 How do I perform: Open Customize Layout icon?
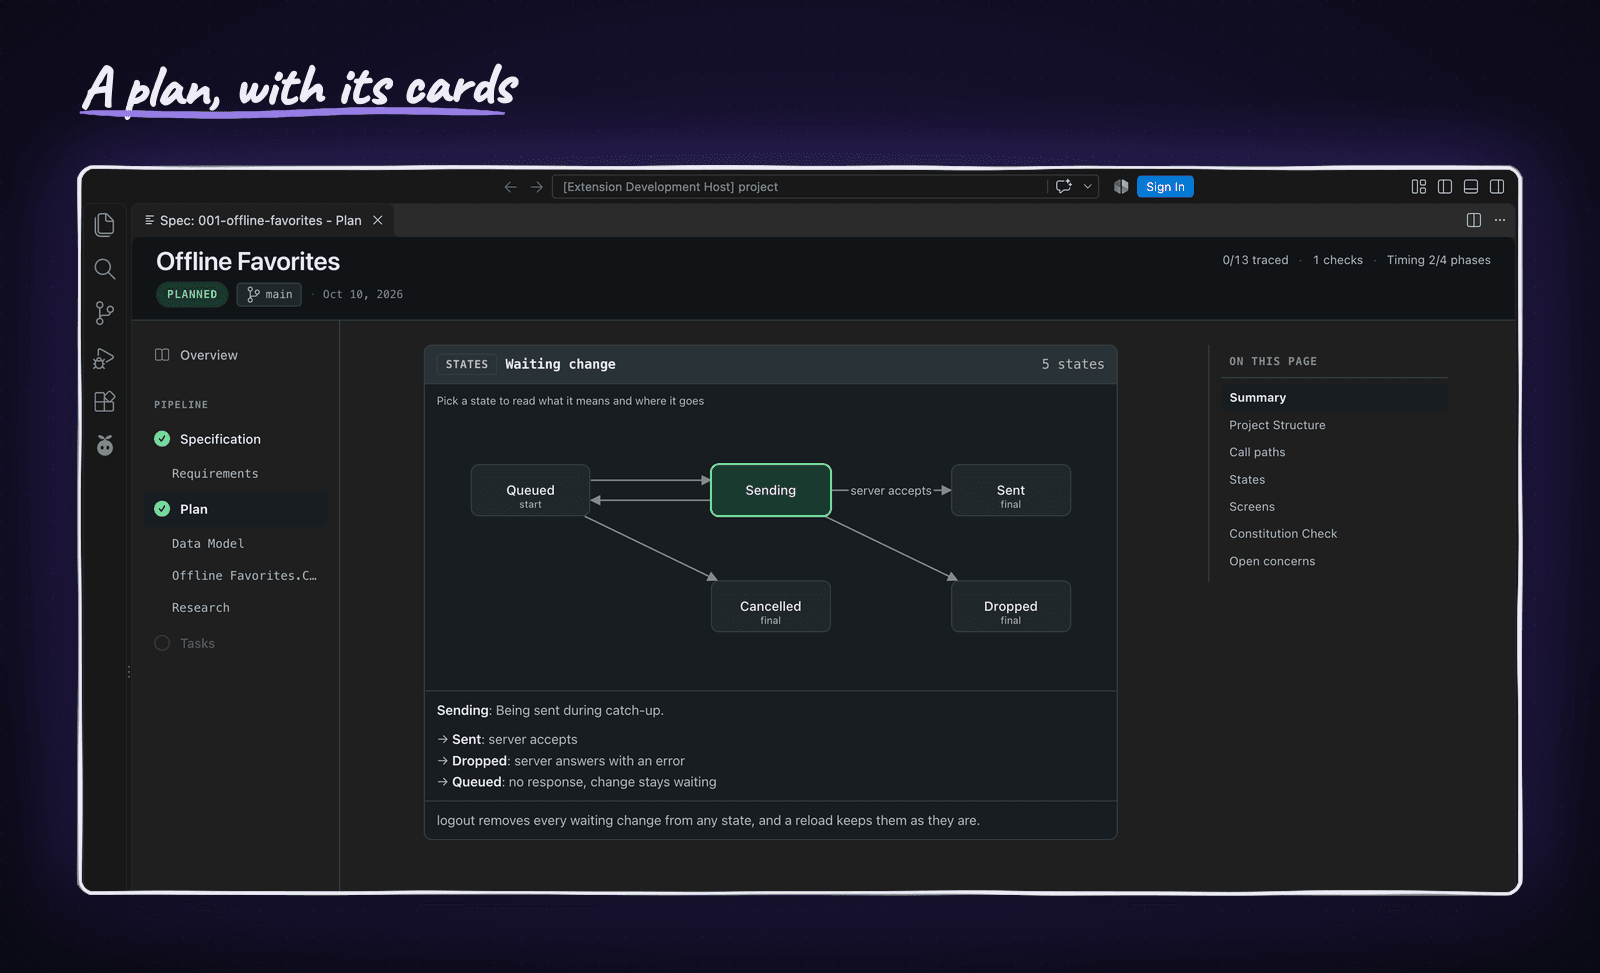point(1419,187)
